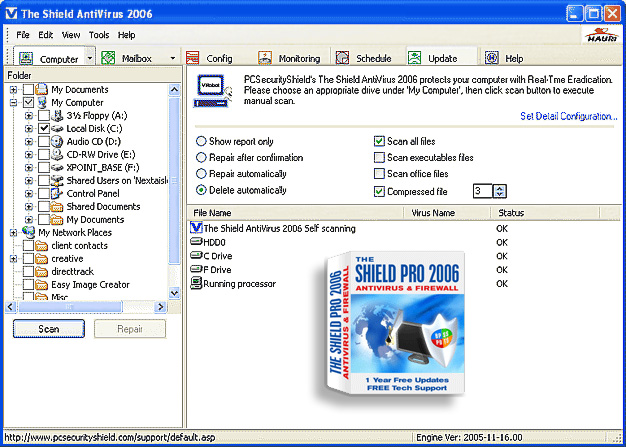Click the Running processor icon in results
The image size is (626, 447).
[x=196, y=284]
